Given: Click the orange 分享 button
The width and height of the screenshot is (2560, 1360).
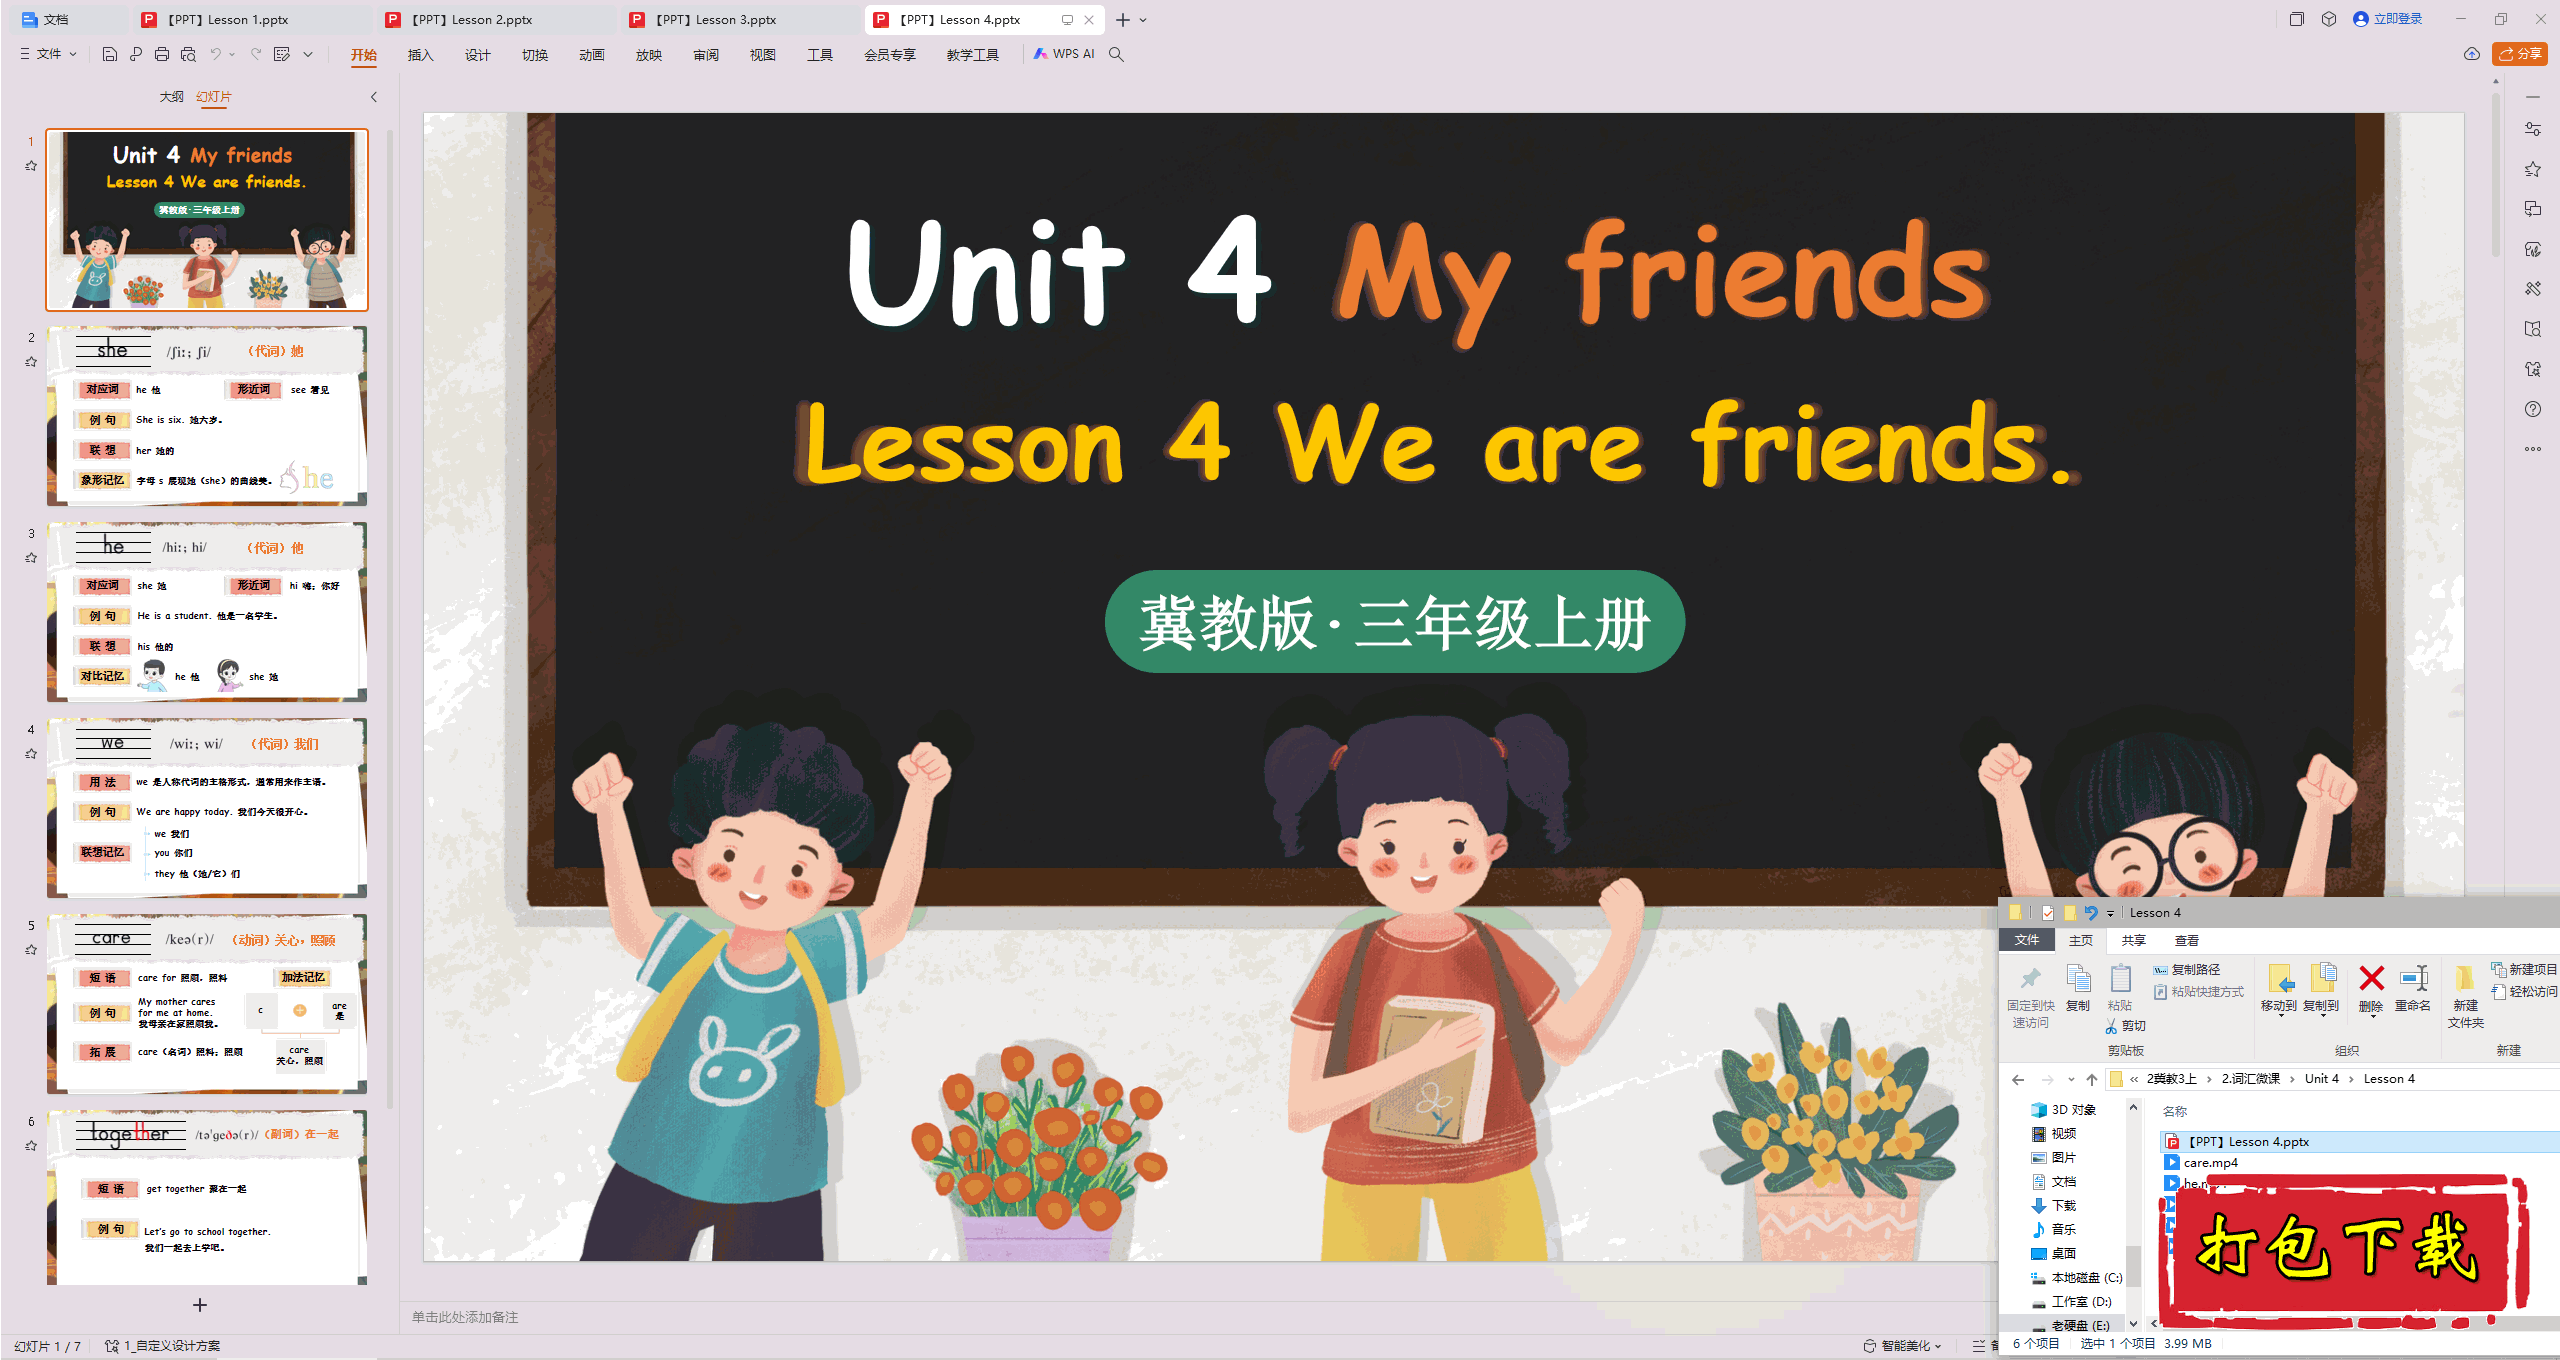Looking at the screenshot, I should (2521, 54).
